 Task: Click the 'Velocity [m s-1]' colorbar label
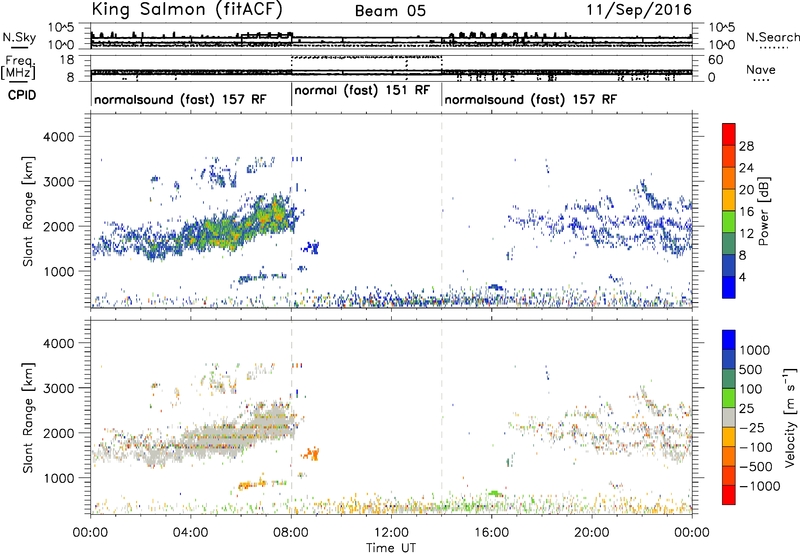[790, 417]
